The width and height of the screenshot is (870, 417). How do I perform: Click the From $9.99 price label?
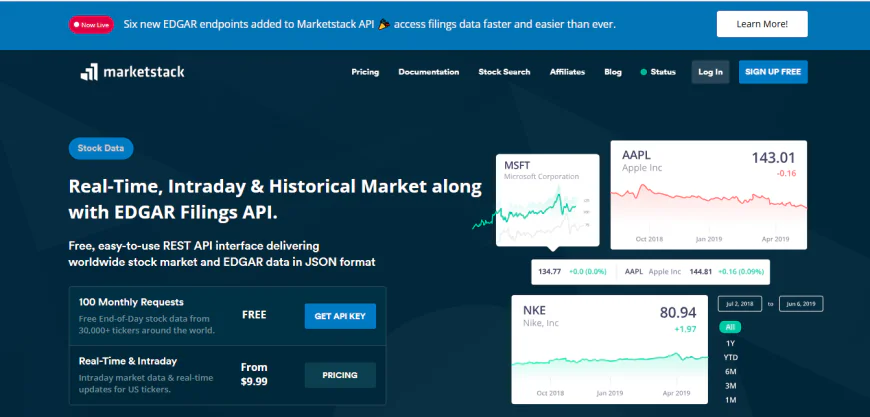pyautogui.click(x=254, y=374)
